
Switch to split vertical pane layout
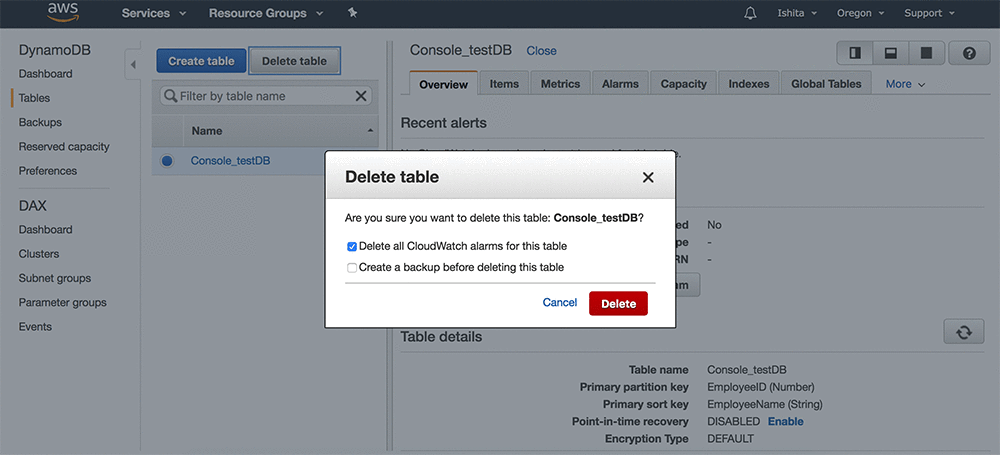(855, 54)
